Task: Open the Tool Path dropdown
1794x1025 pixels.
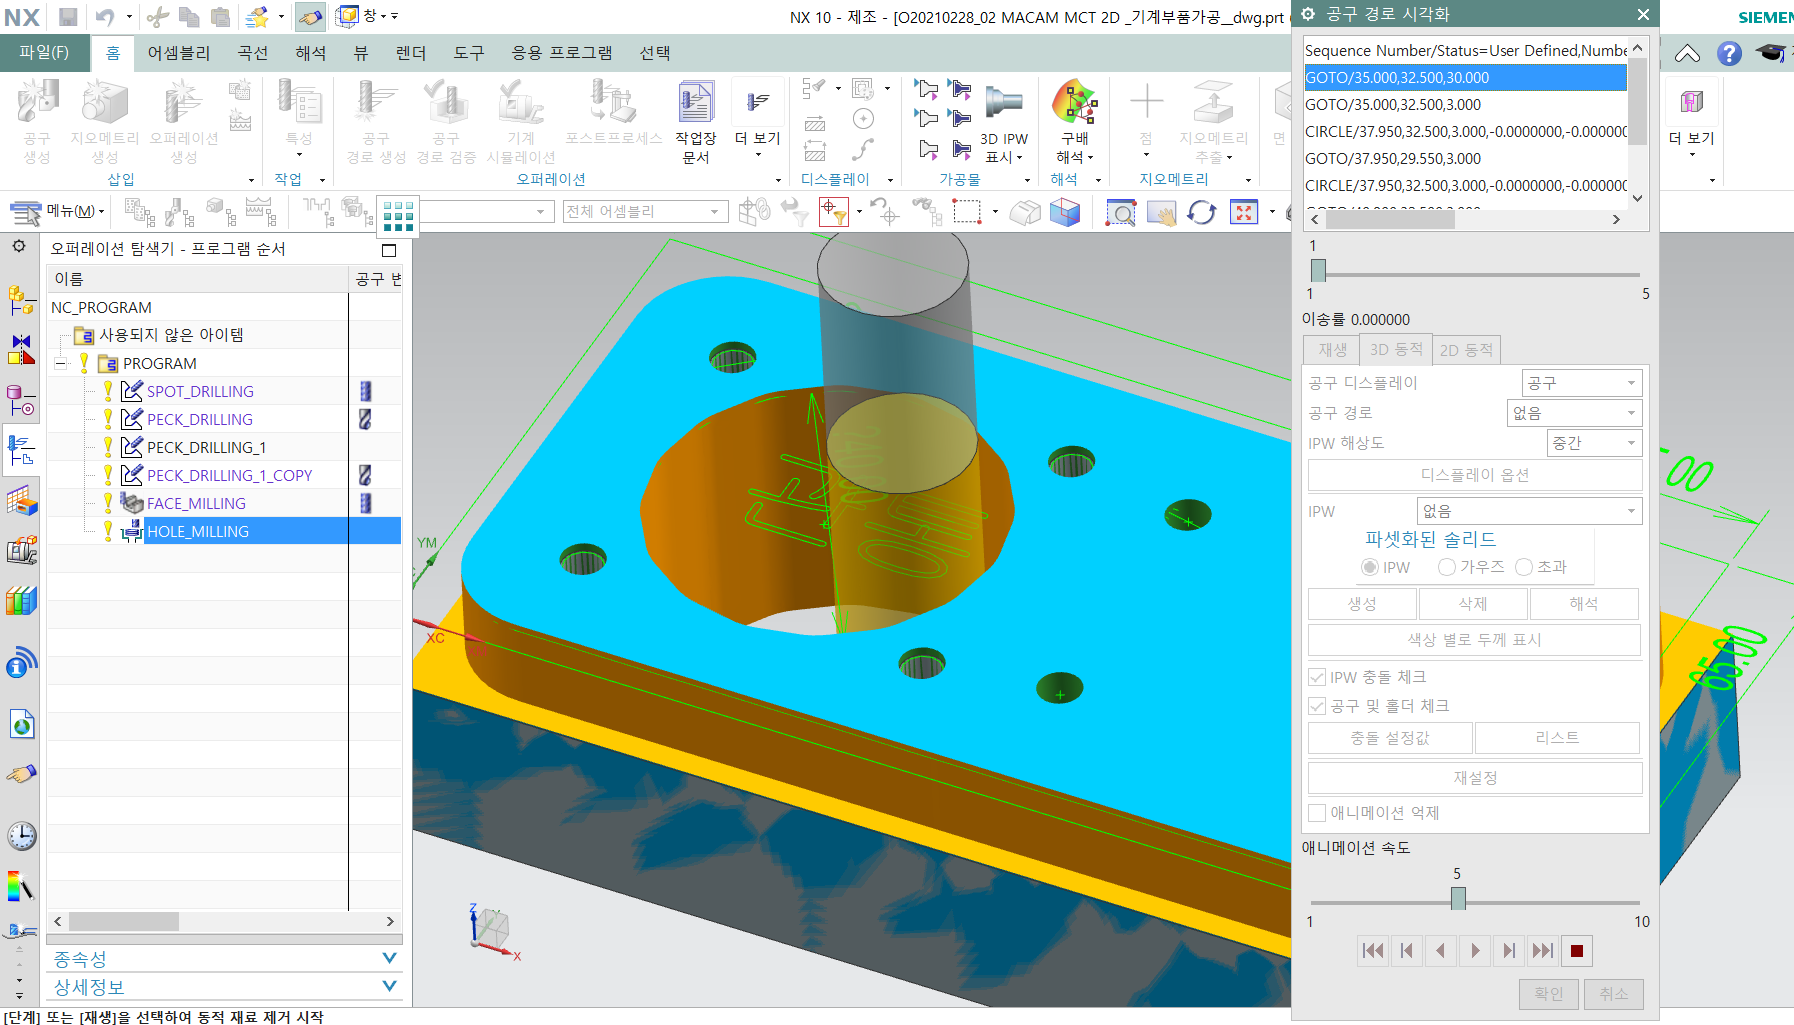Action: [1575, 413]
